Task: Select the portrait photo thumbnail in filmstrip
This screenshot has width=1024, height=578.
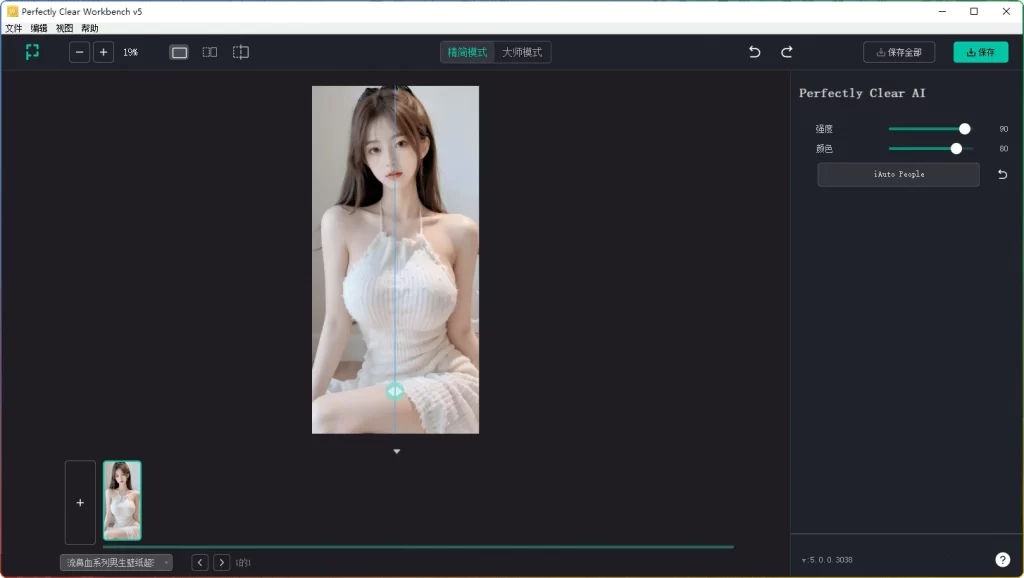Action: (x=122, y=501)
